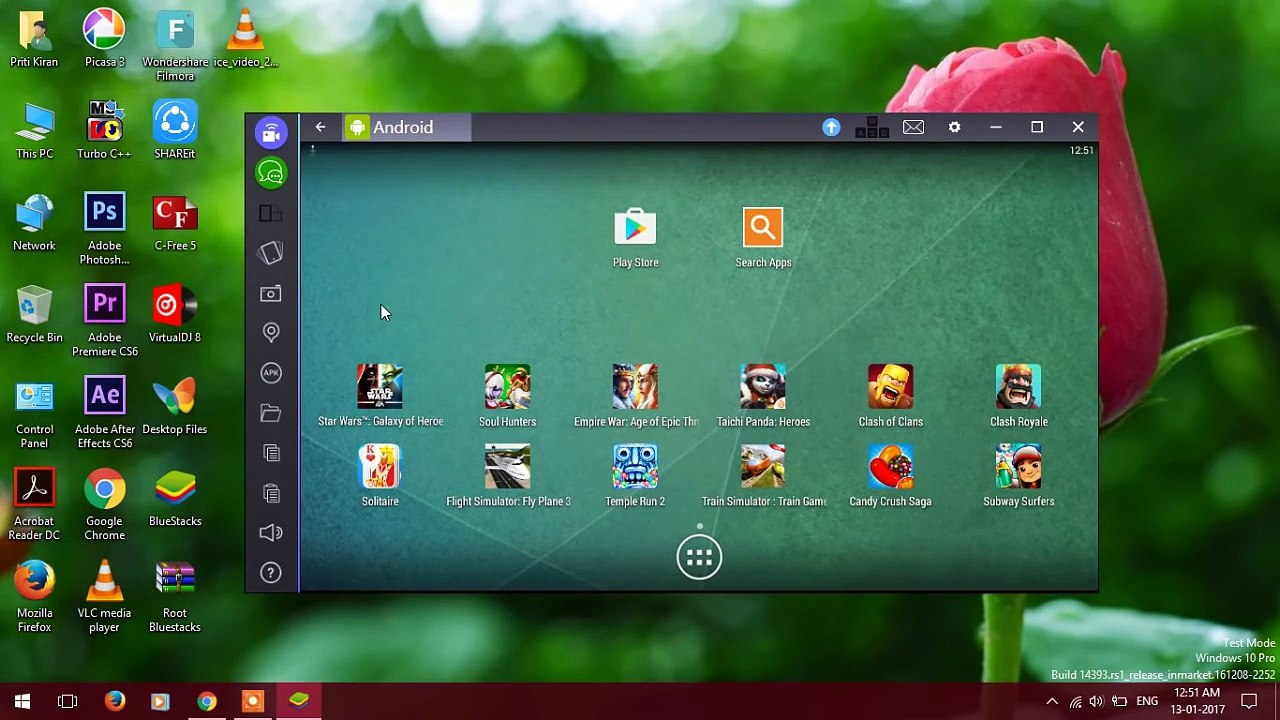Click the speaker volume icon in BlueStacks sidebar
The image size is (1280, 720).
coord(271,533)
